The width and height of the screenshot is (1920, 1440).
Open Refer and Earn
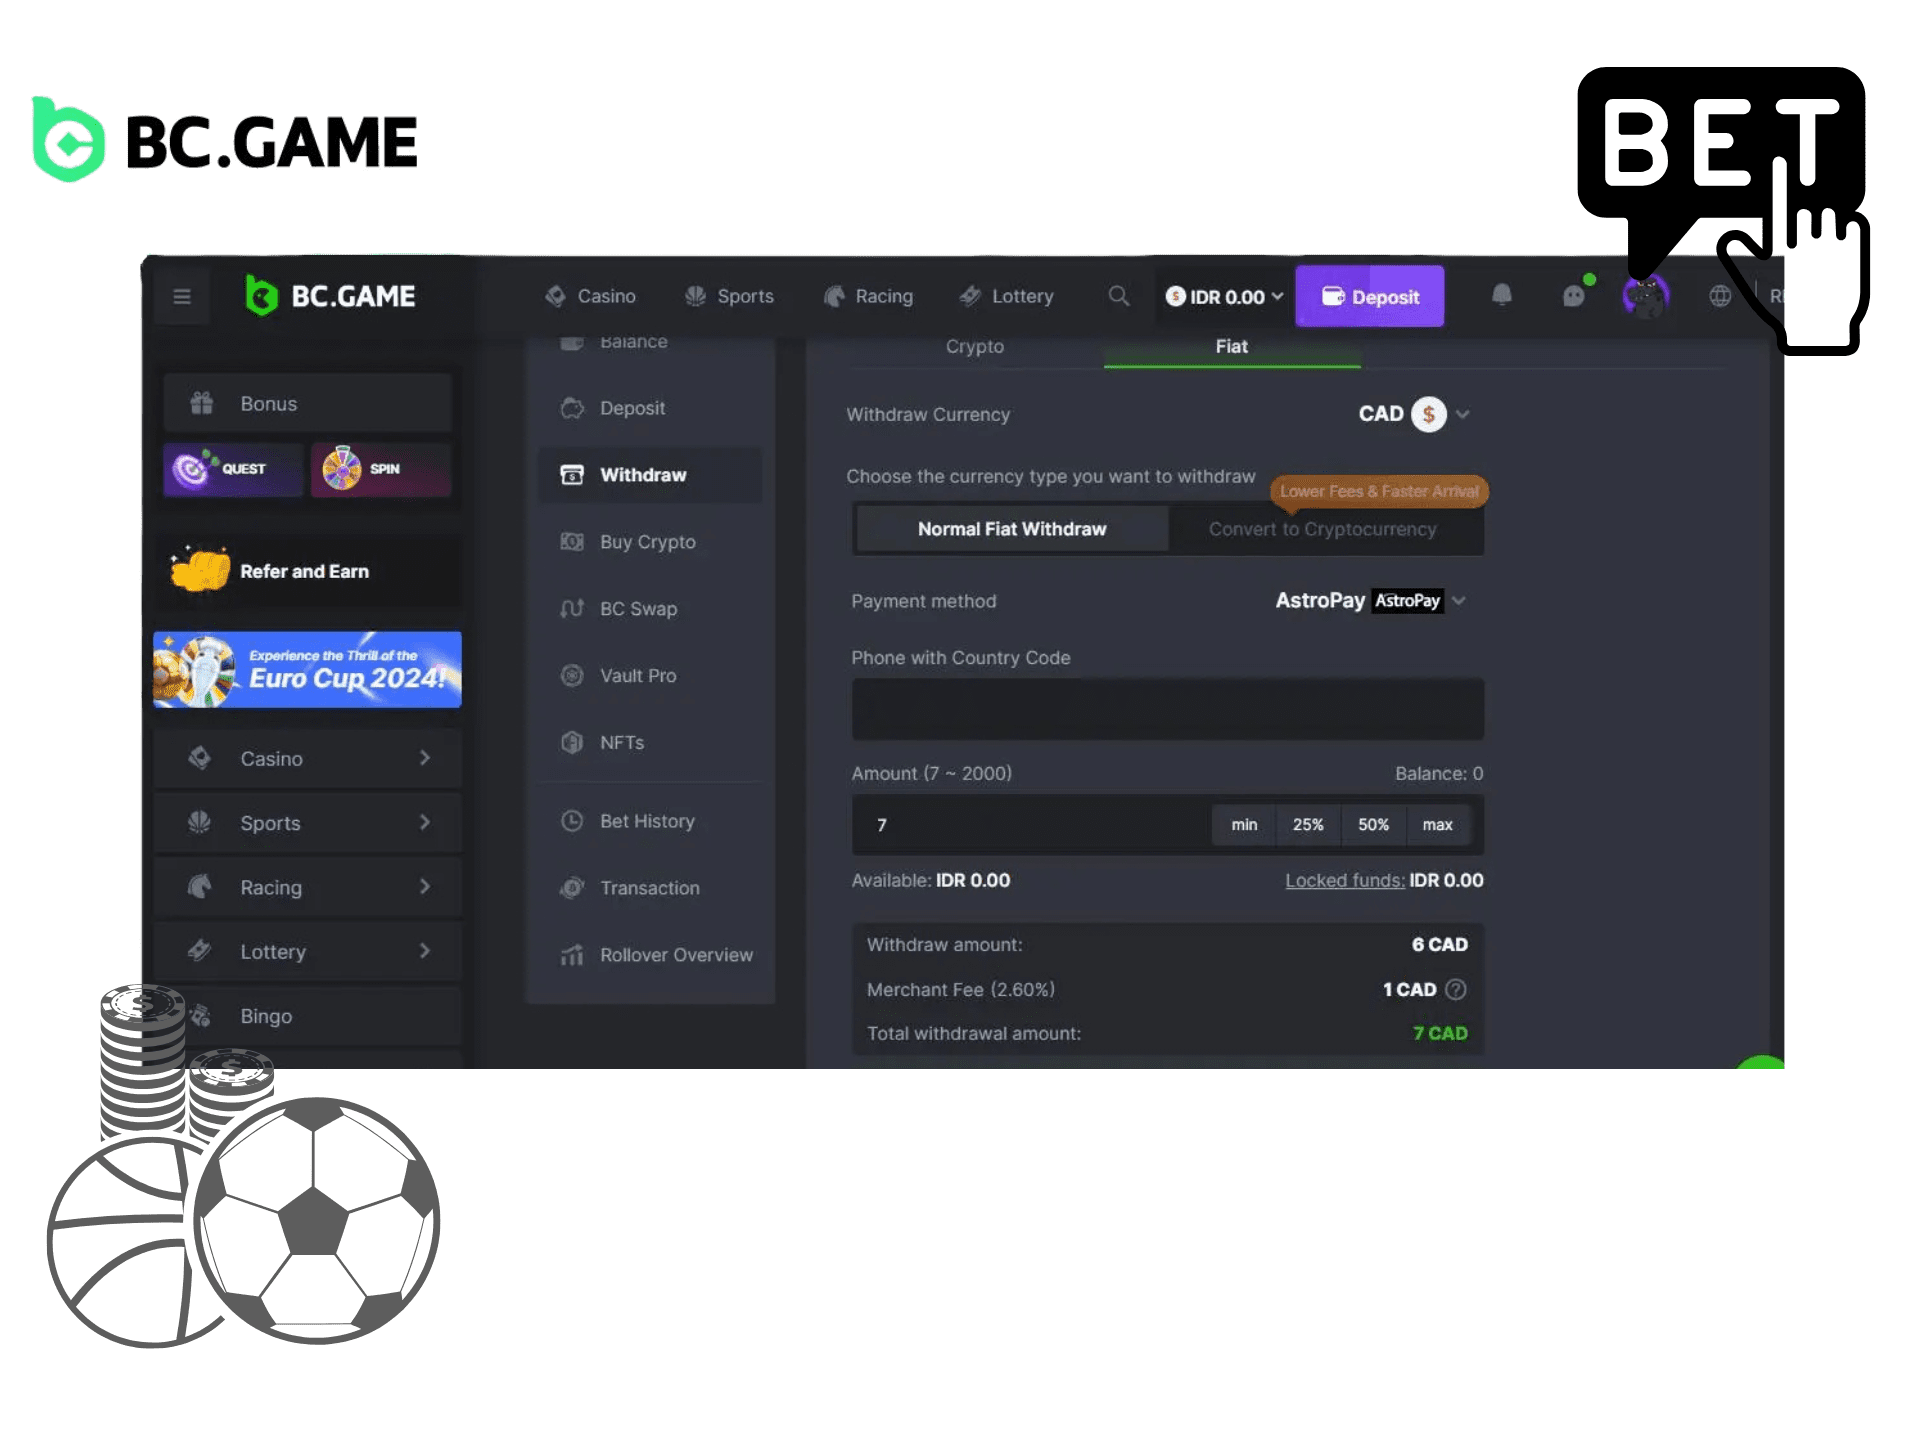[308, 571]
